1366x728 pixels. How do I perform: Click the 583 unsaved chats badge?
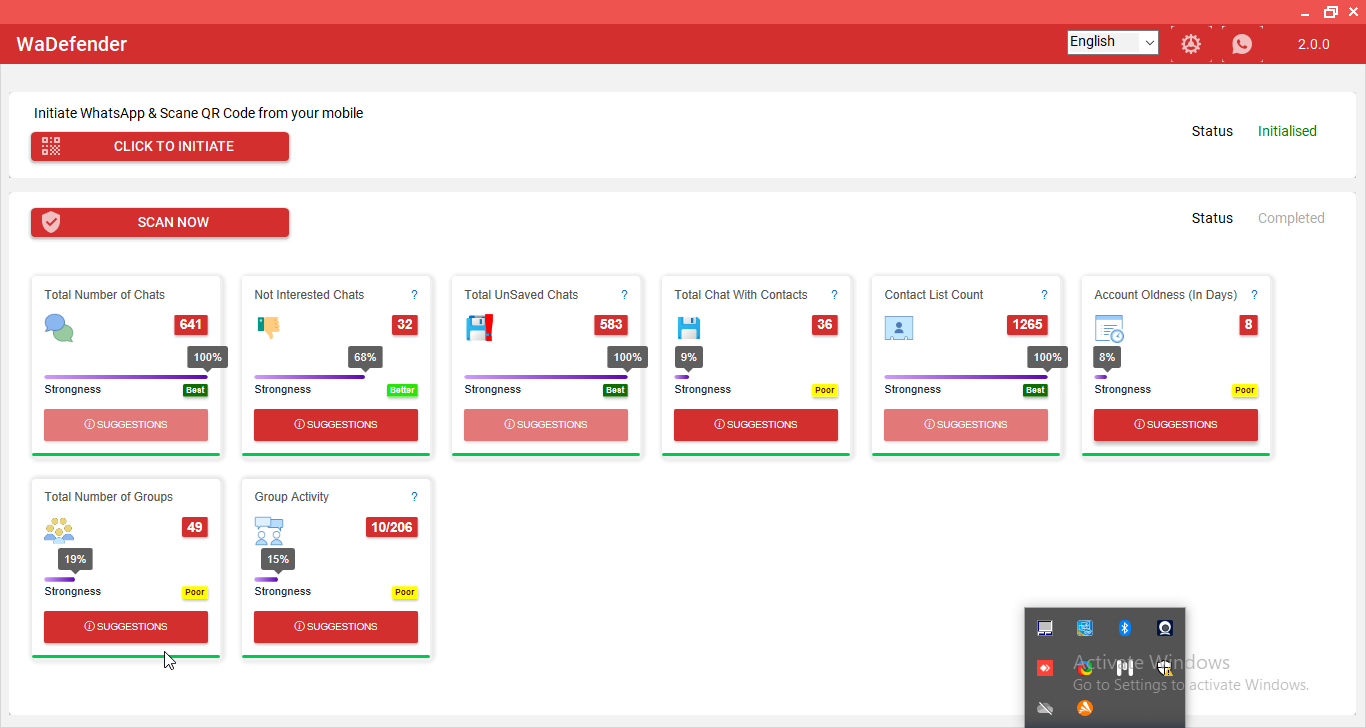[611, 325]
